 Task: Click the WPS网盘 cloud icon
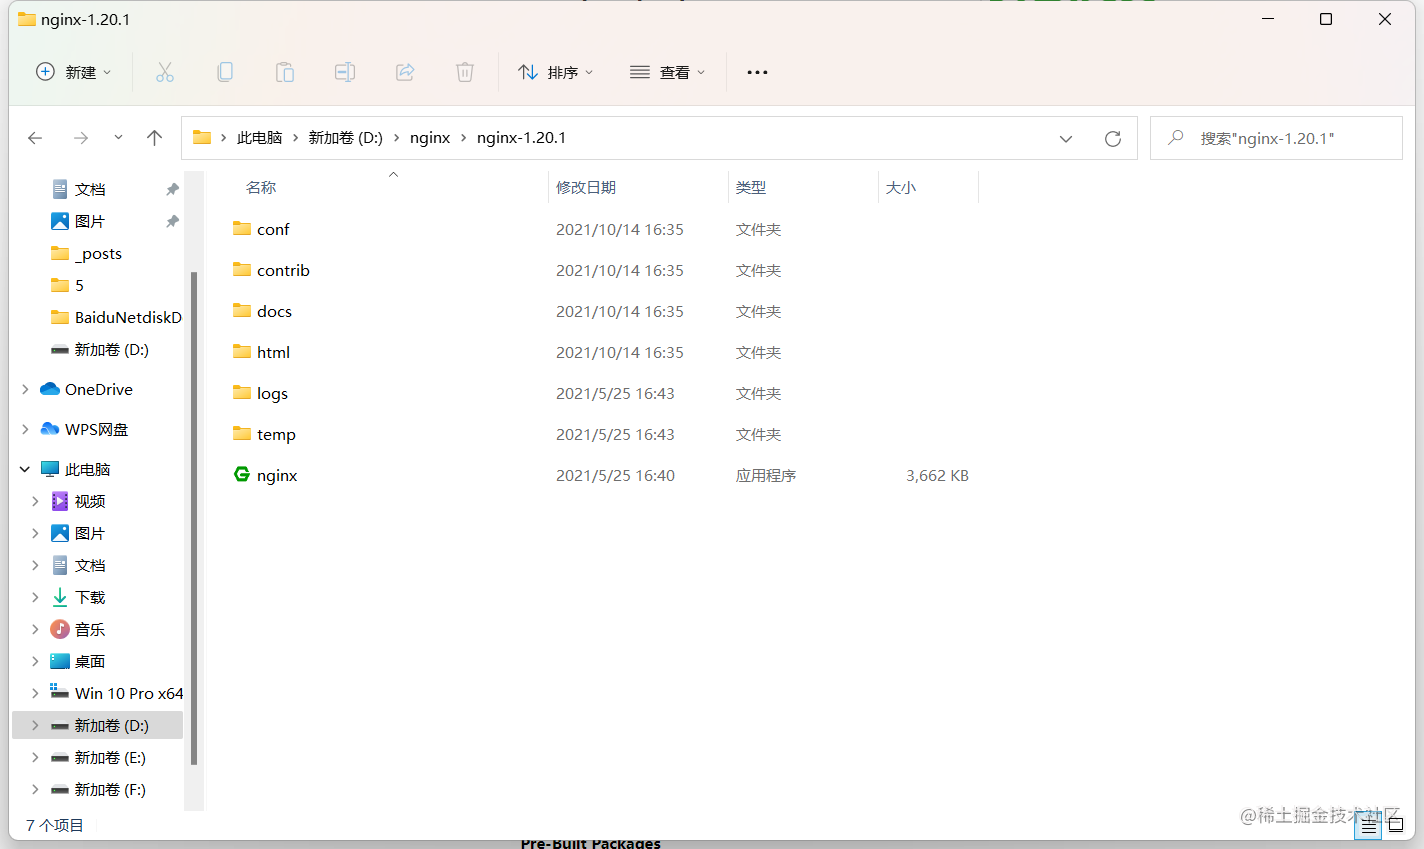click(49, 429)
